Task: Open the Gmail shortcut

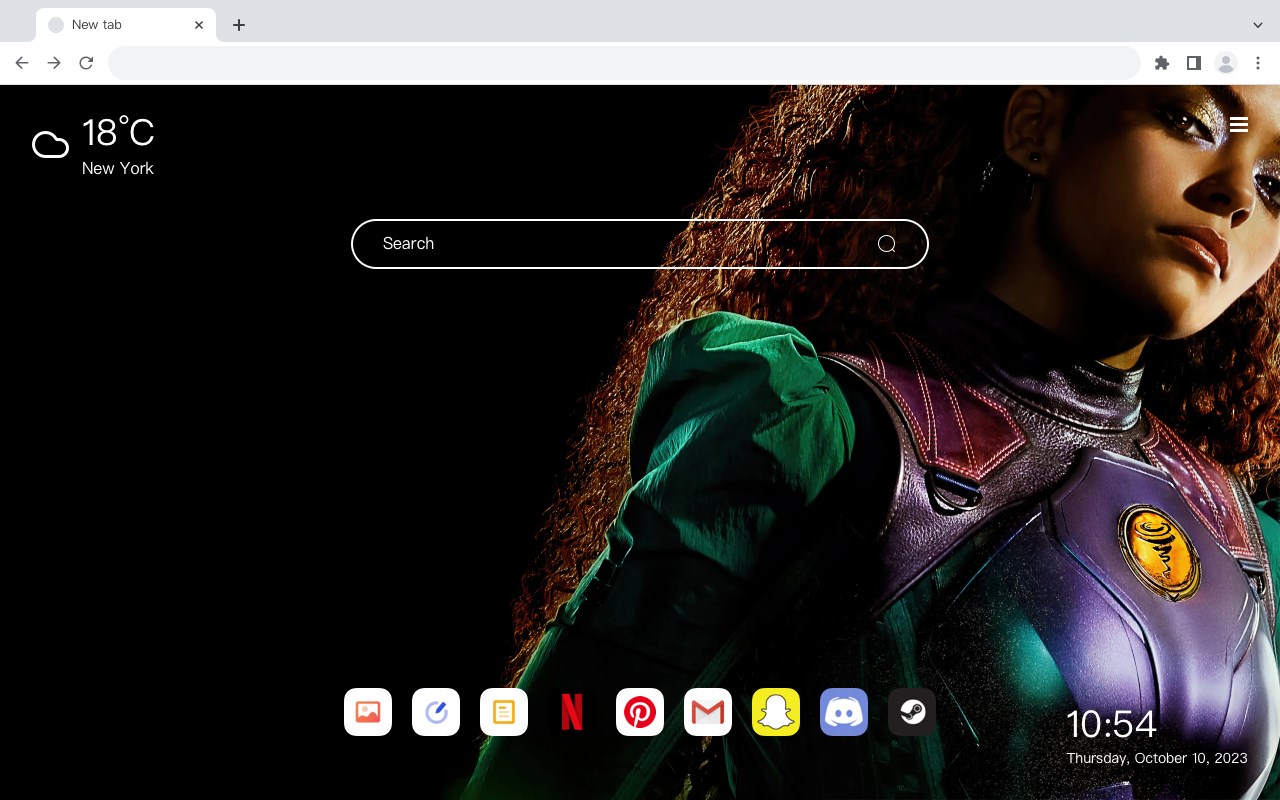Action: [708, 712]
